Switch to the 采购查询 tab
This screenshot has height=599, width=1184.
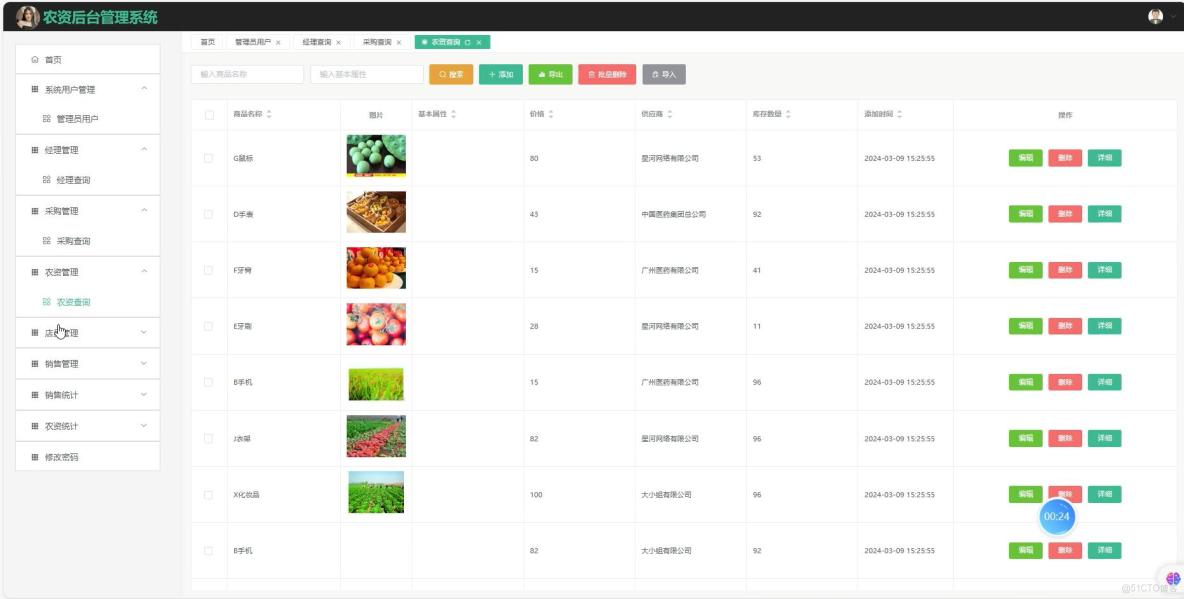(x=377, y=42)
